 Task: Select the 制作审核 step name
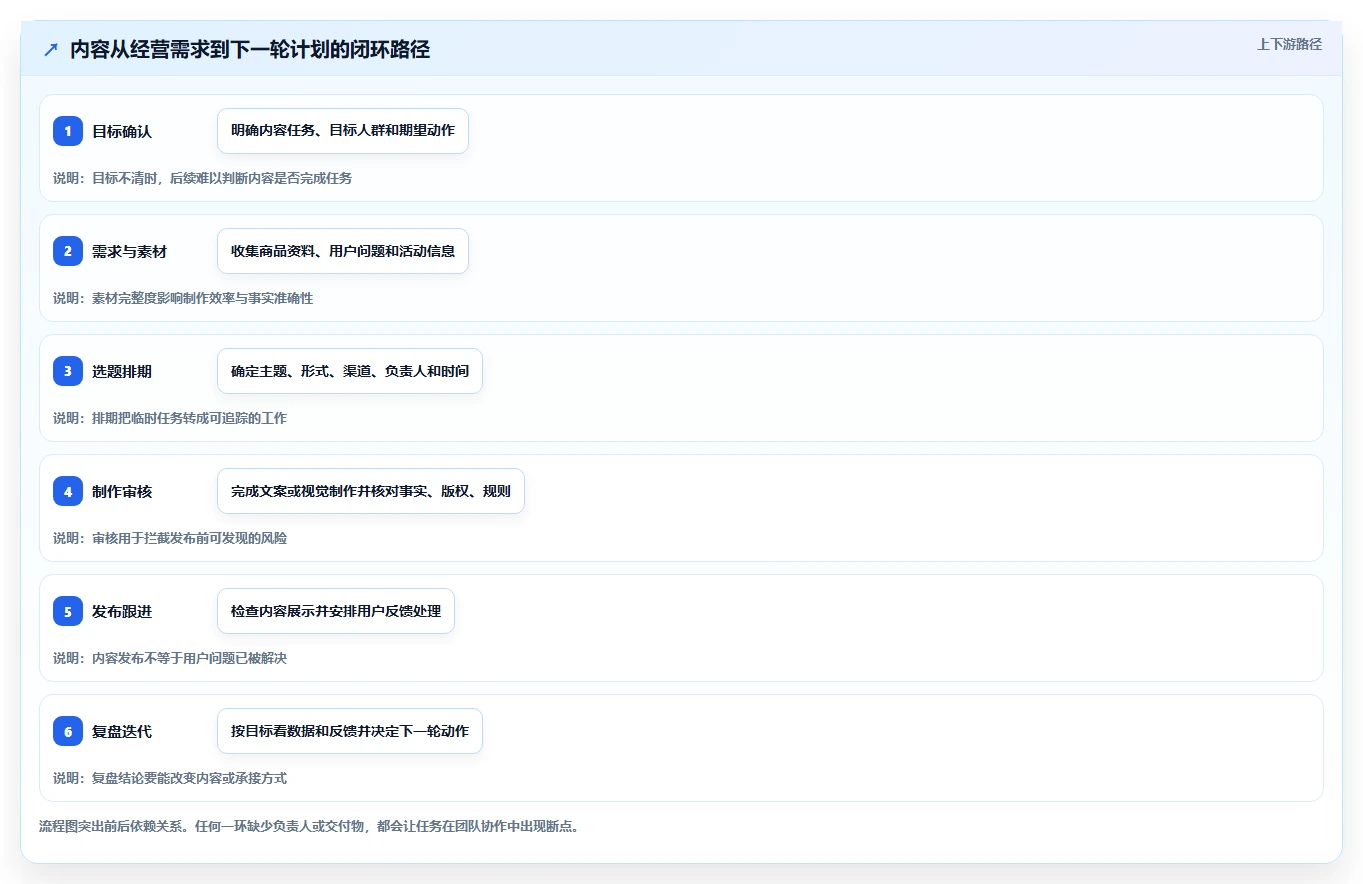pyautogui.click(x=122, y=491)
